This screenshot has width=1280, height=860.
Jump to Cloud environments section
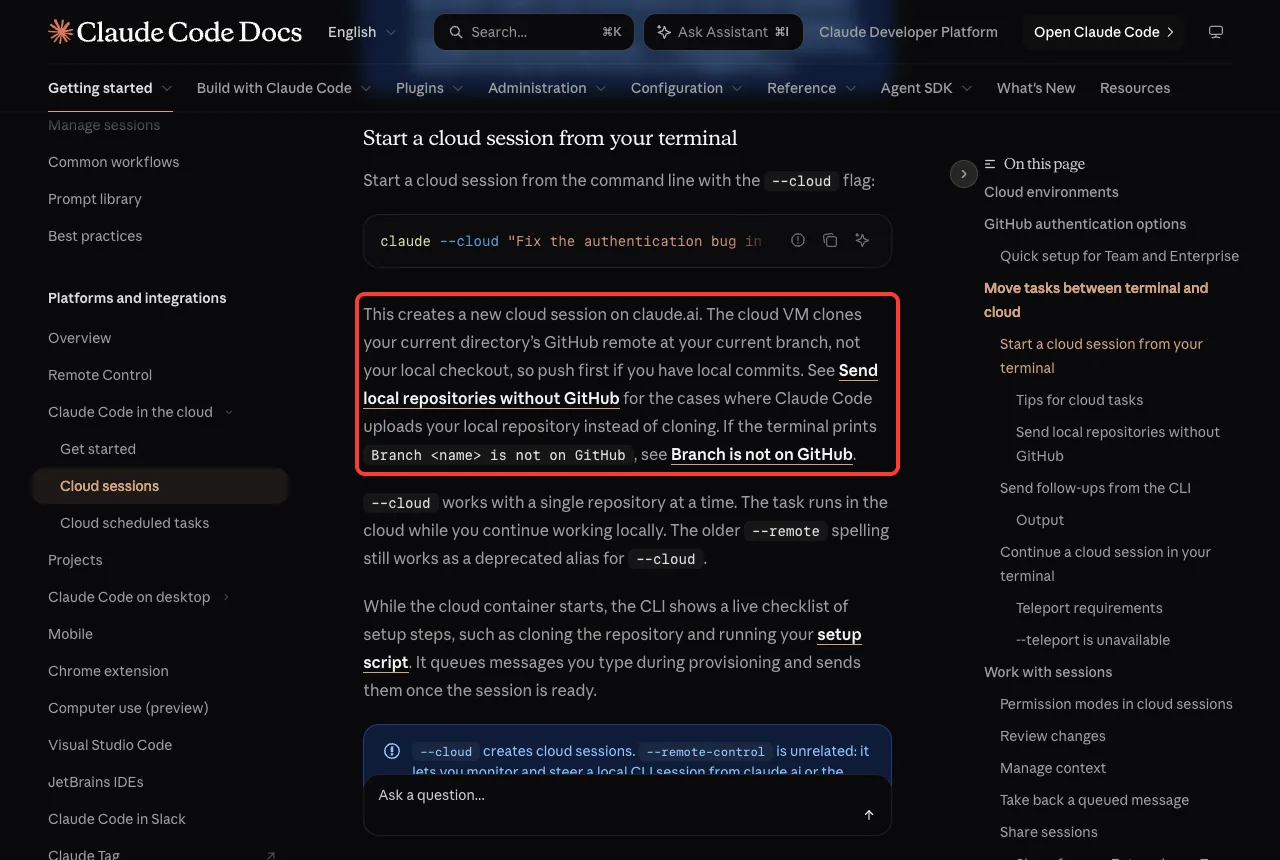click(1051, 192)
